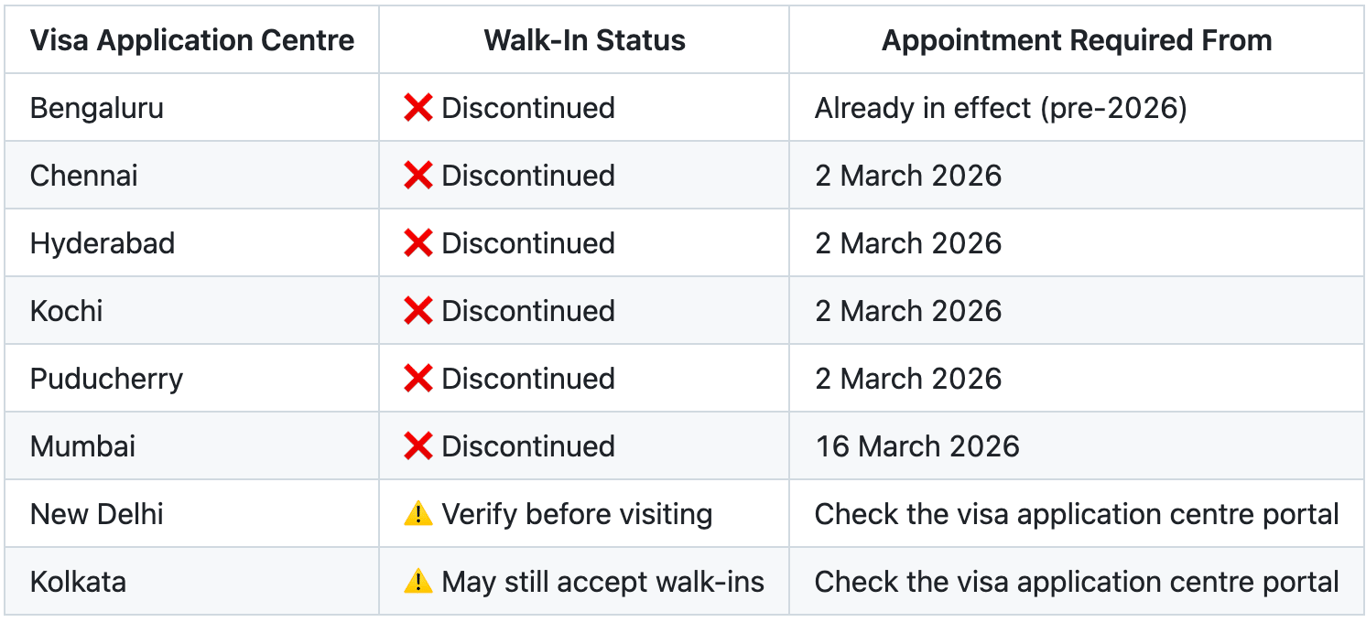Screen dimensions: 1366x622
Task: Click the Visa Application Centre column header
Action: coord(192,40)
